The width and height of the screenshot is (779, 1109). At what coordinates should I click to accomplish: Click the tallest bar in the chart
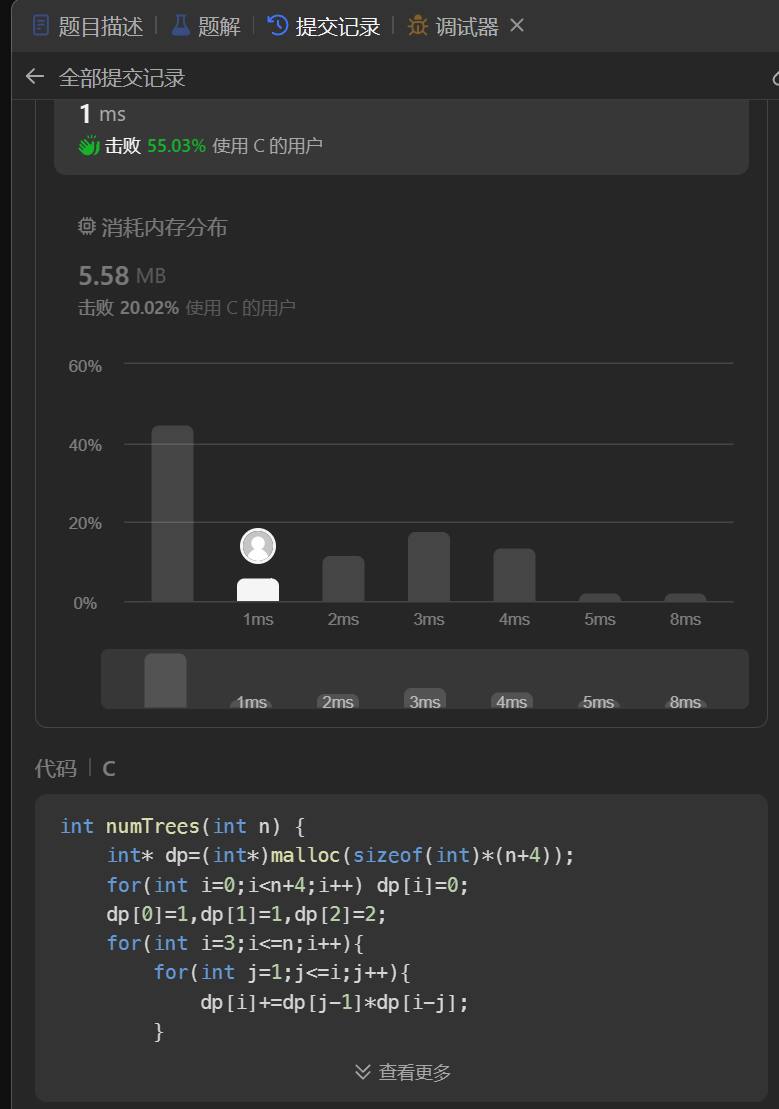172,514
